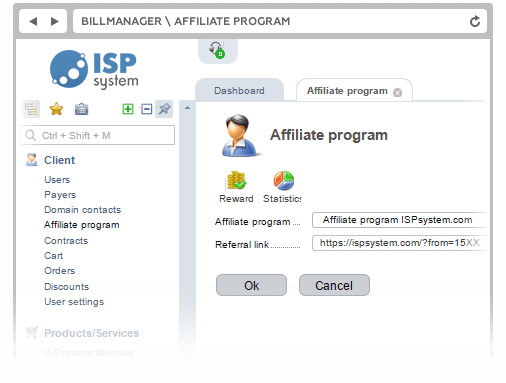This screenshot has height=383, width=506.
Task: Expand all menu groups with green plus
Action: pos(128,109)
